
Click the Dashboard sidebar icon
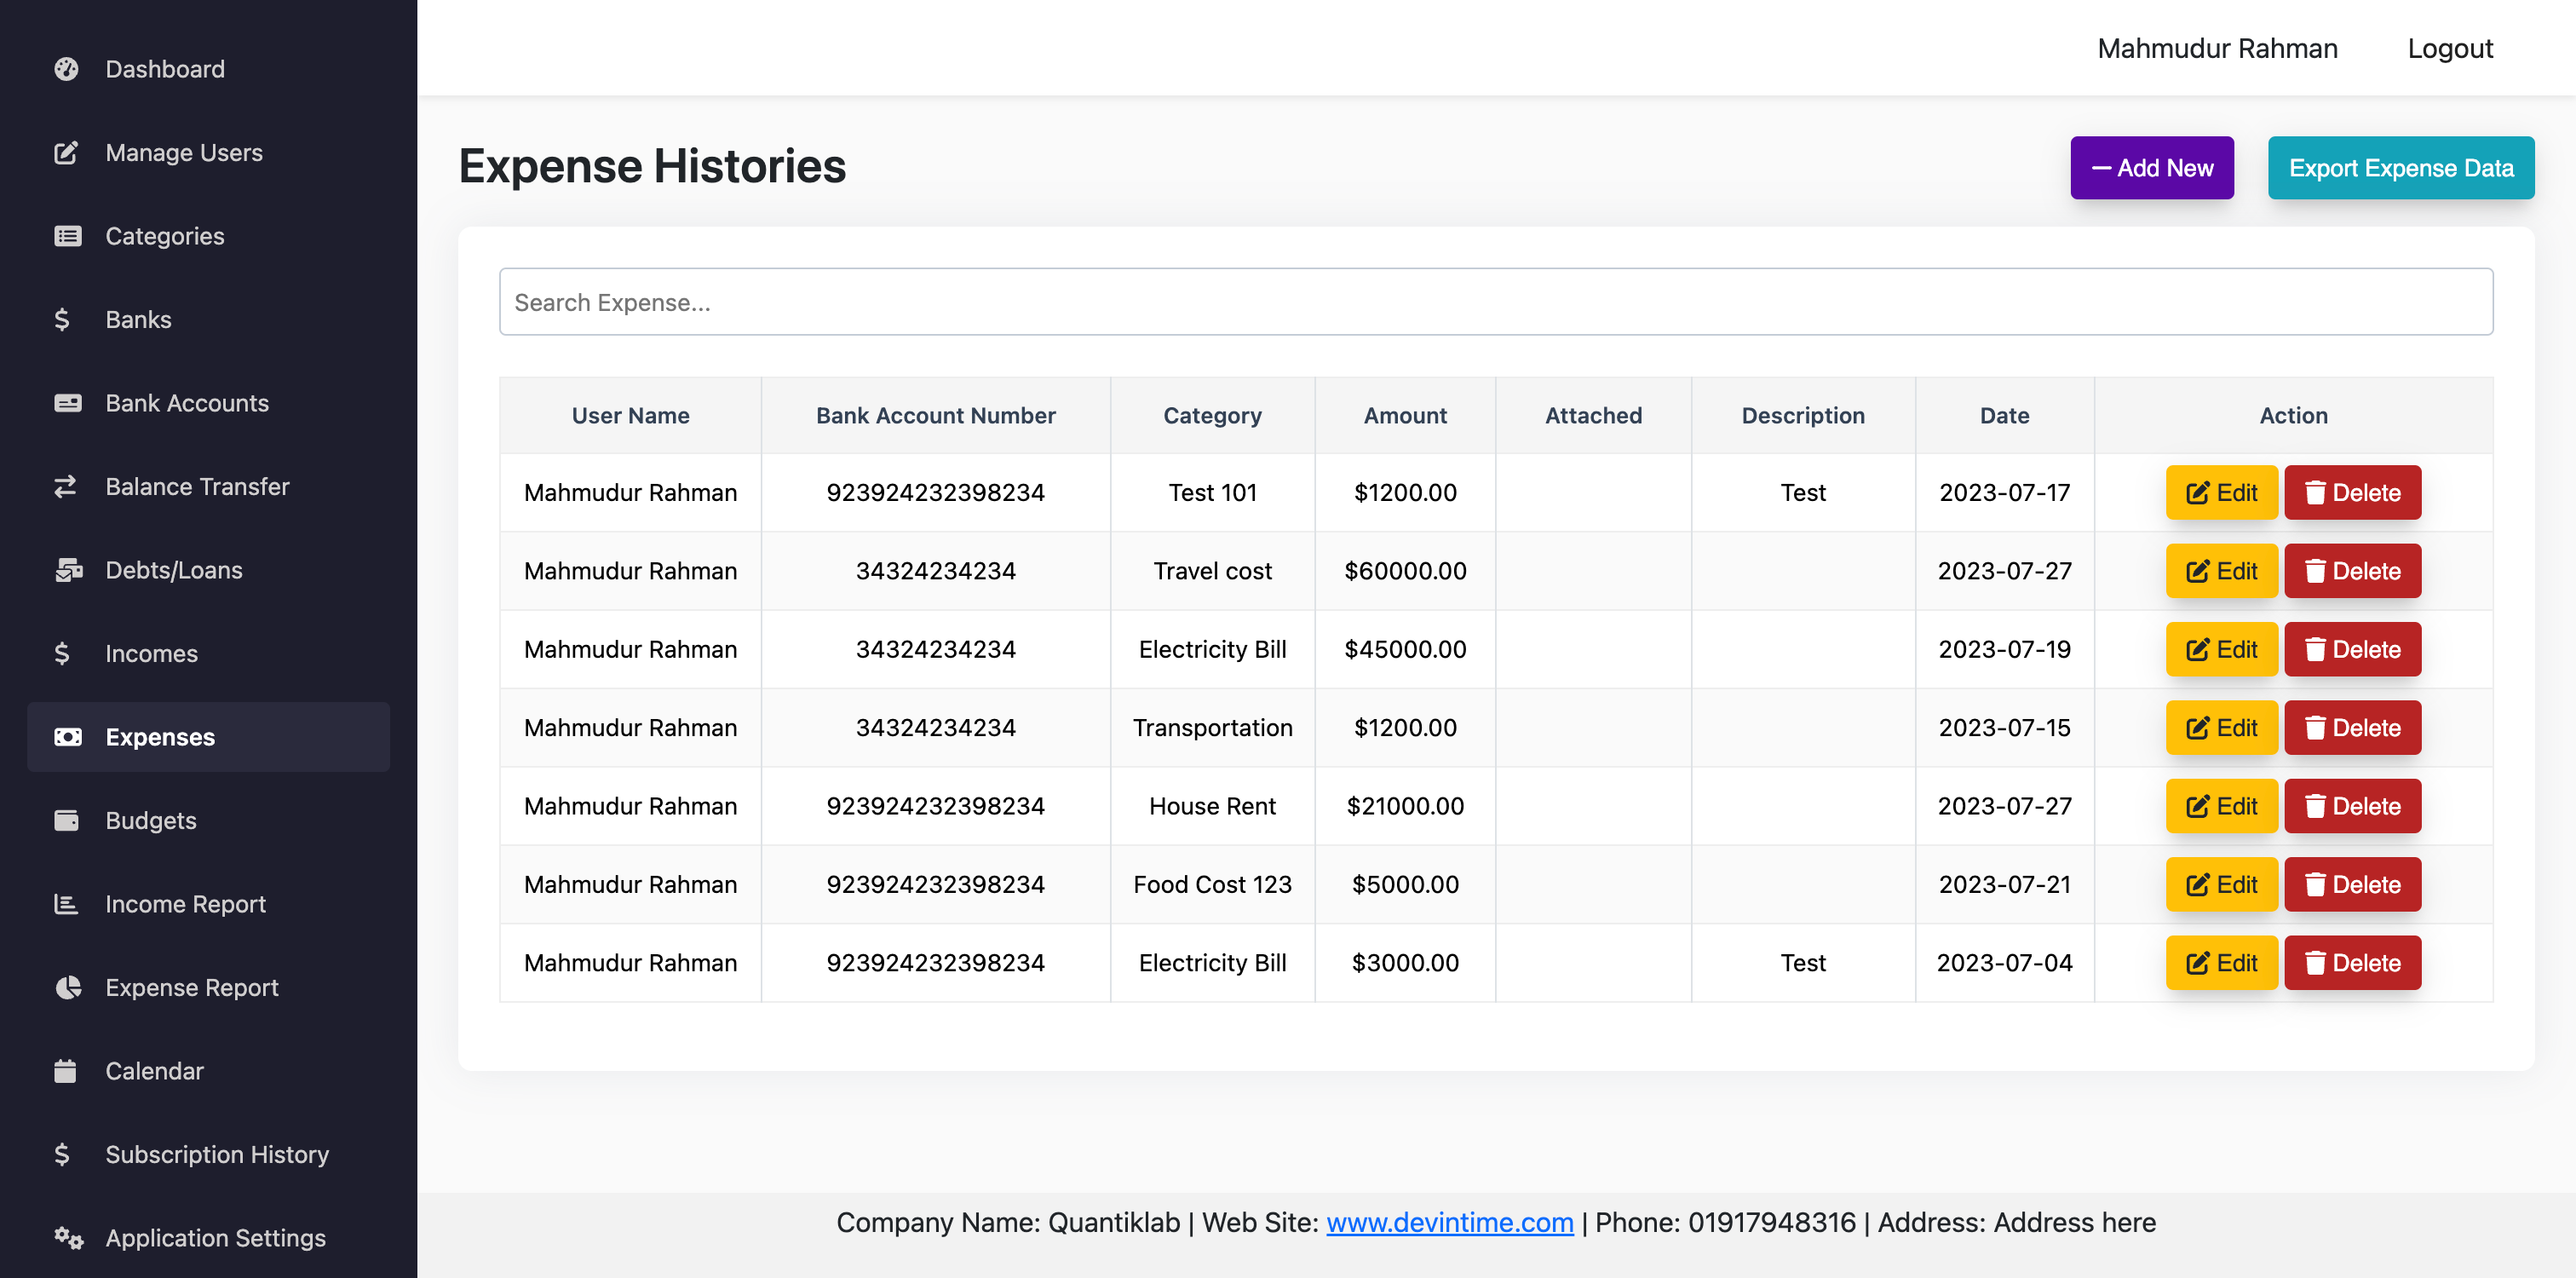[64, 67]
